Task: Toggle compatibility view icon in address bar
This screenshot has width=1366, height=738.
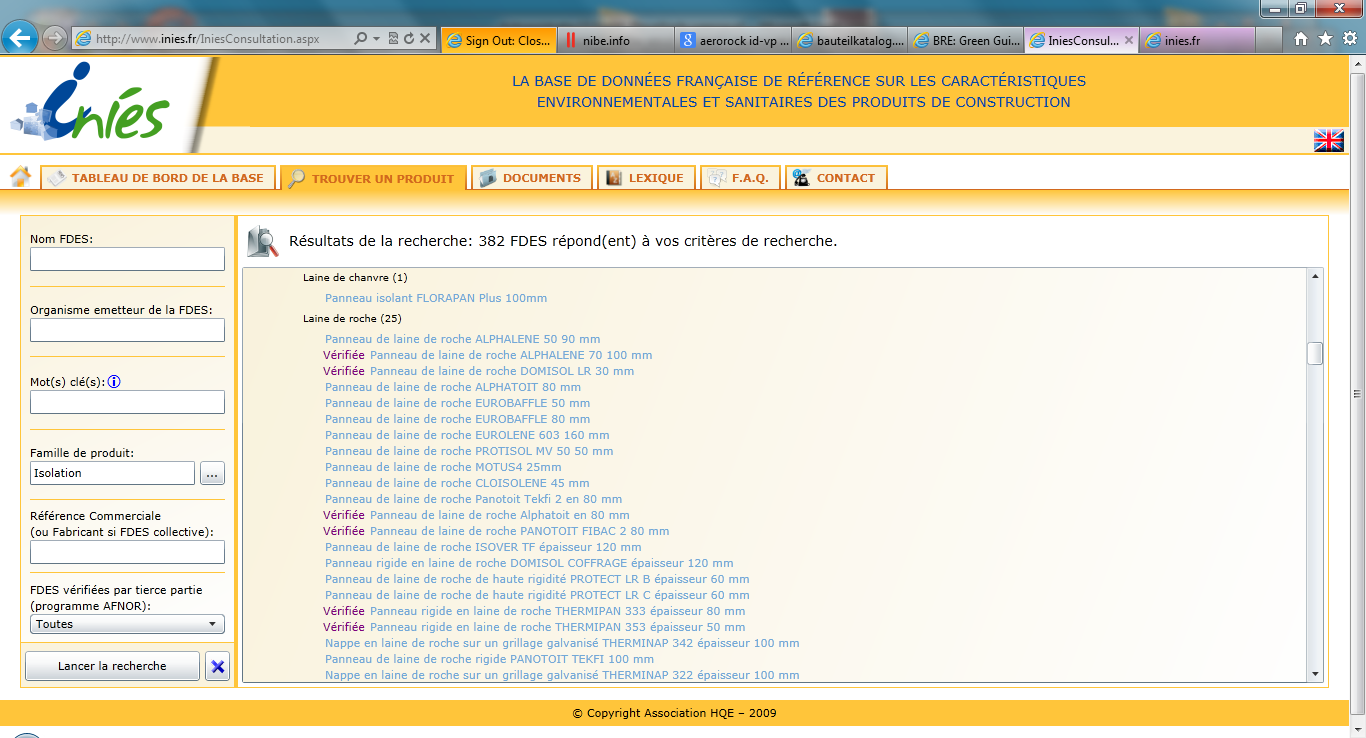Action: [393, 39]
